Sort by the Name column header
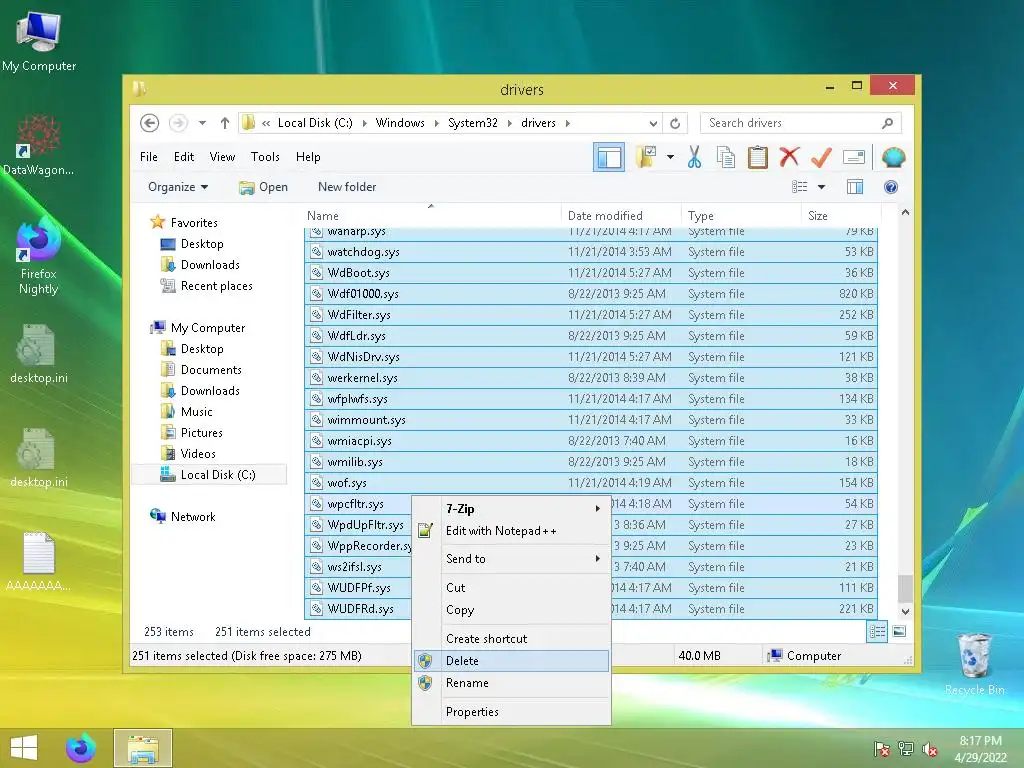The image size is (1024, 768). (x=431, y=216)
